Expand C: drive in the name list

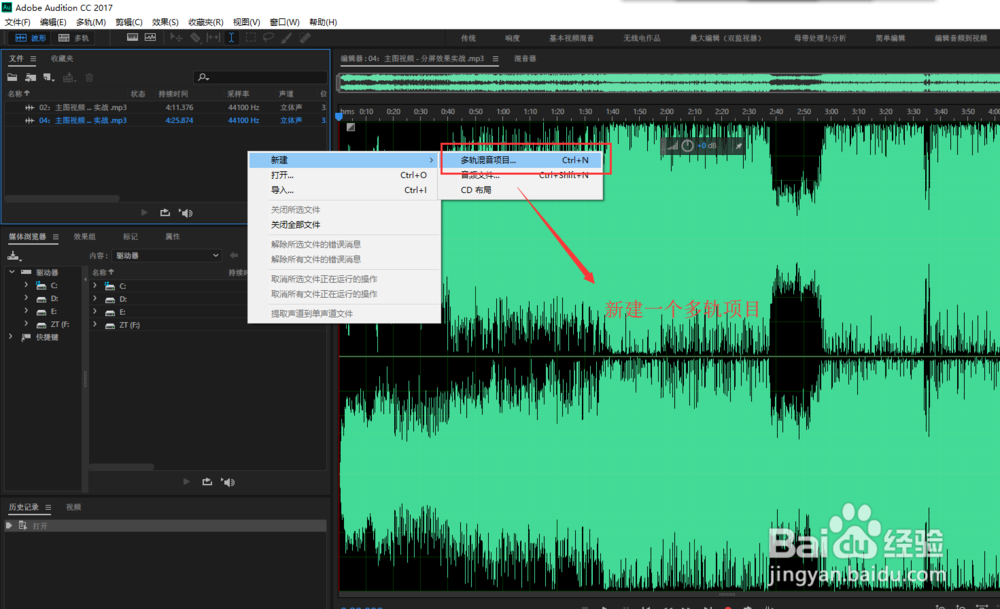[95, 286]
